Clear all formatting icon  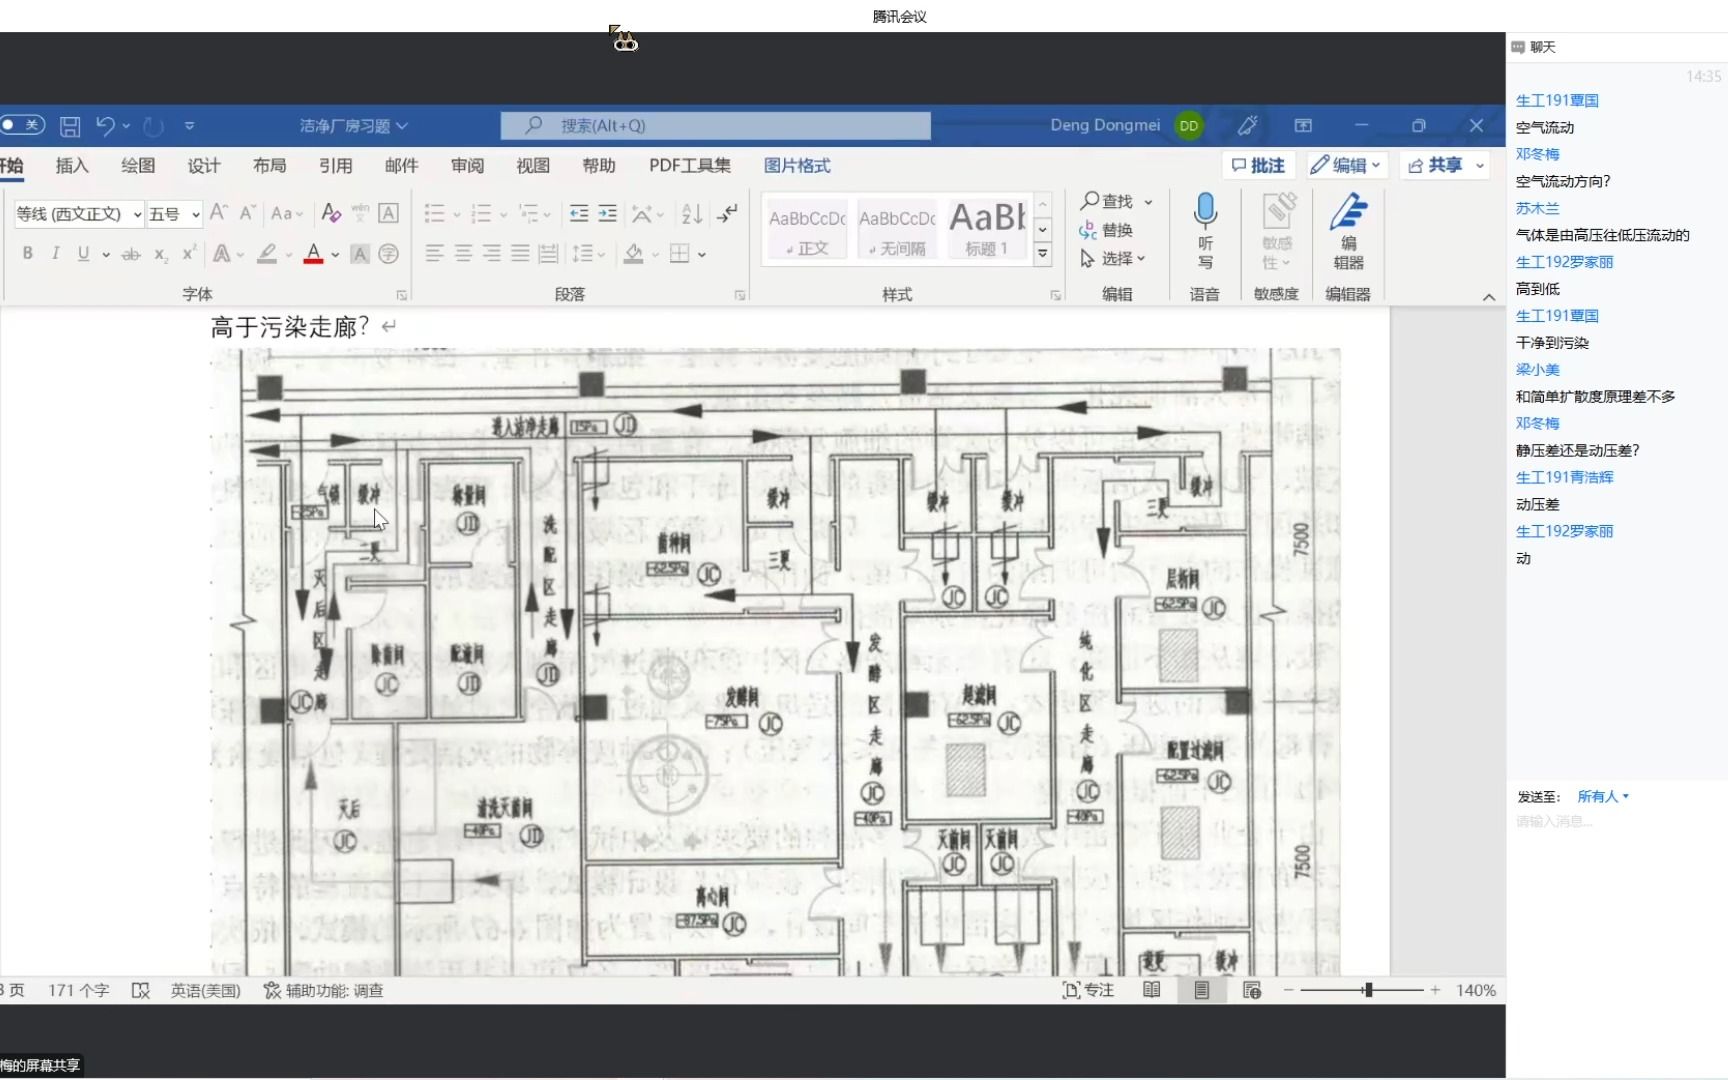tap(331, 213)
